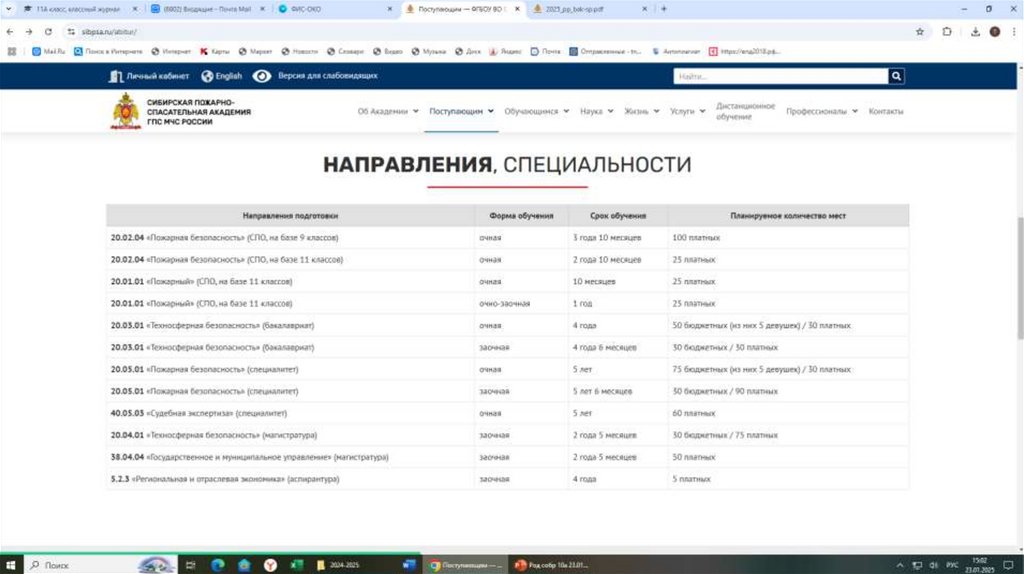Expand the Поступающим menu
1024x574 pixels.
pyautogui.click(x=461, y=111)
